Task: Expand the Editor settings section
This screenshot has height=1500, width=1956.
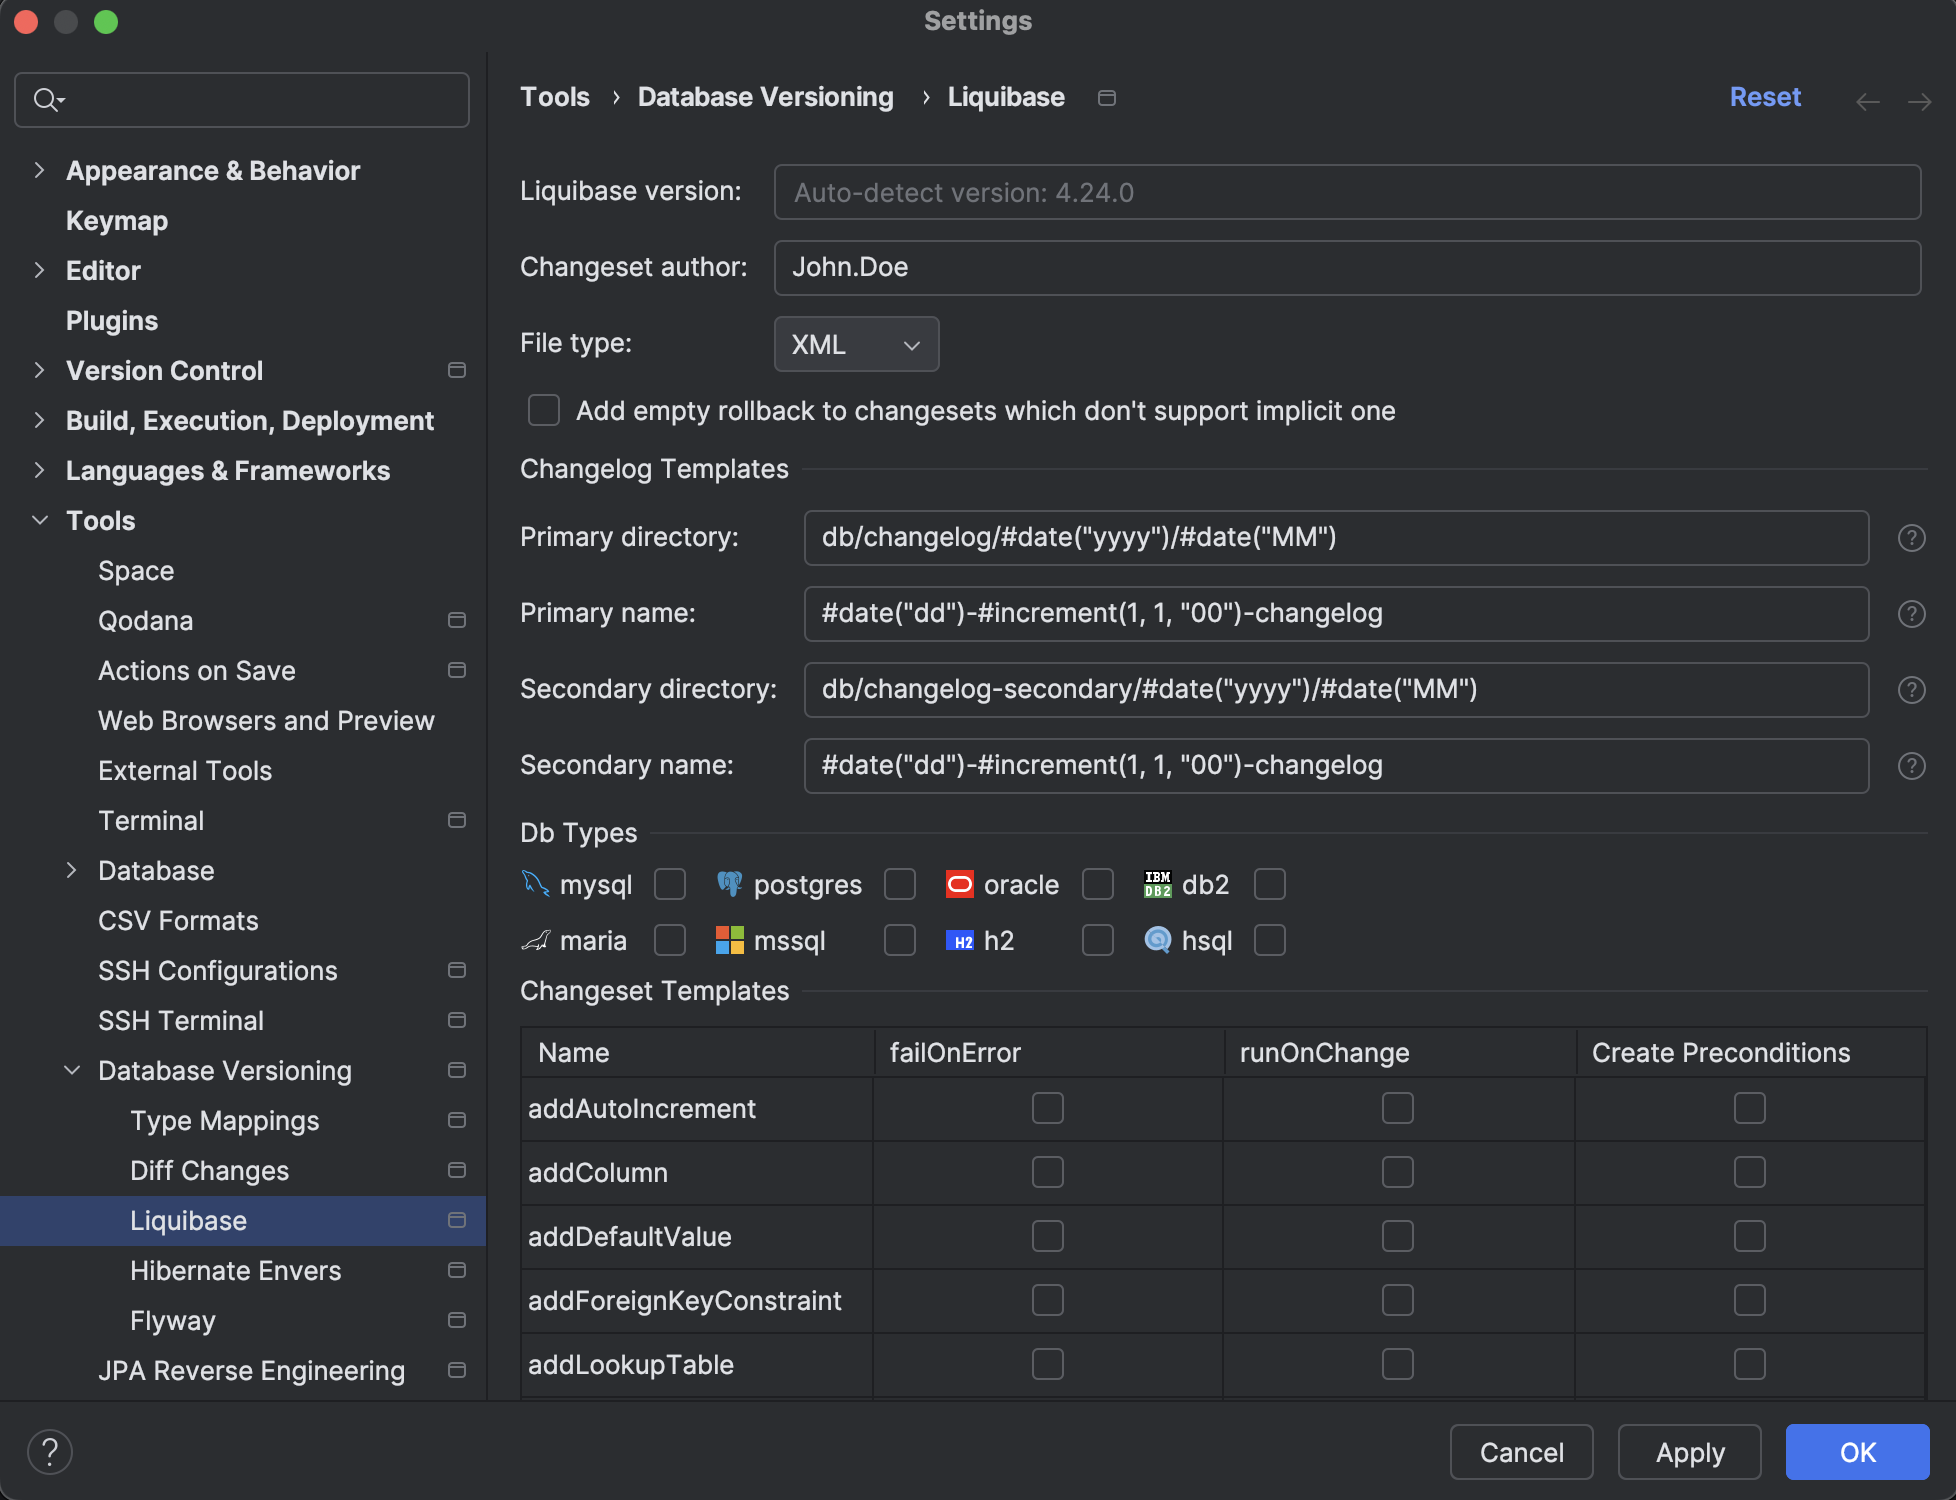Action: [39, 270]
